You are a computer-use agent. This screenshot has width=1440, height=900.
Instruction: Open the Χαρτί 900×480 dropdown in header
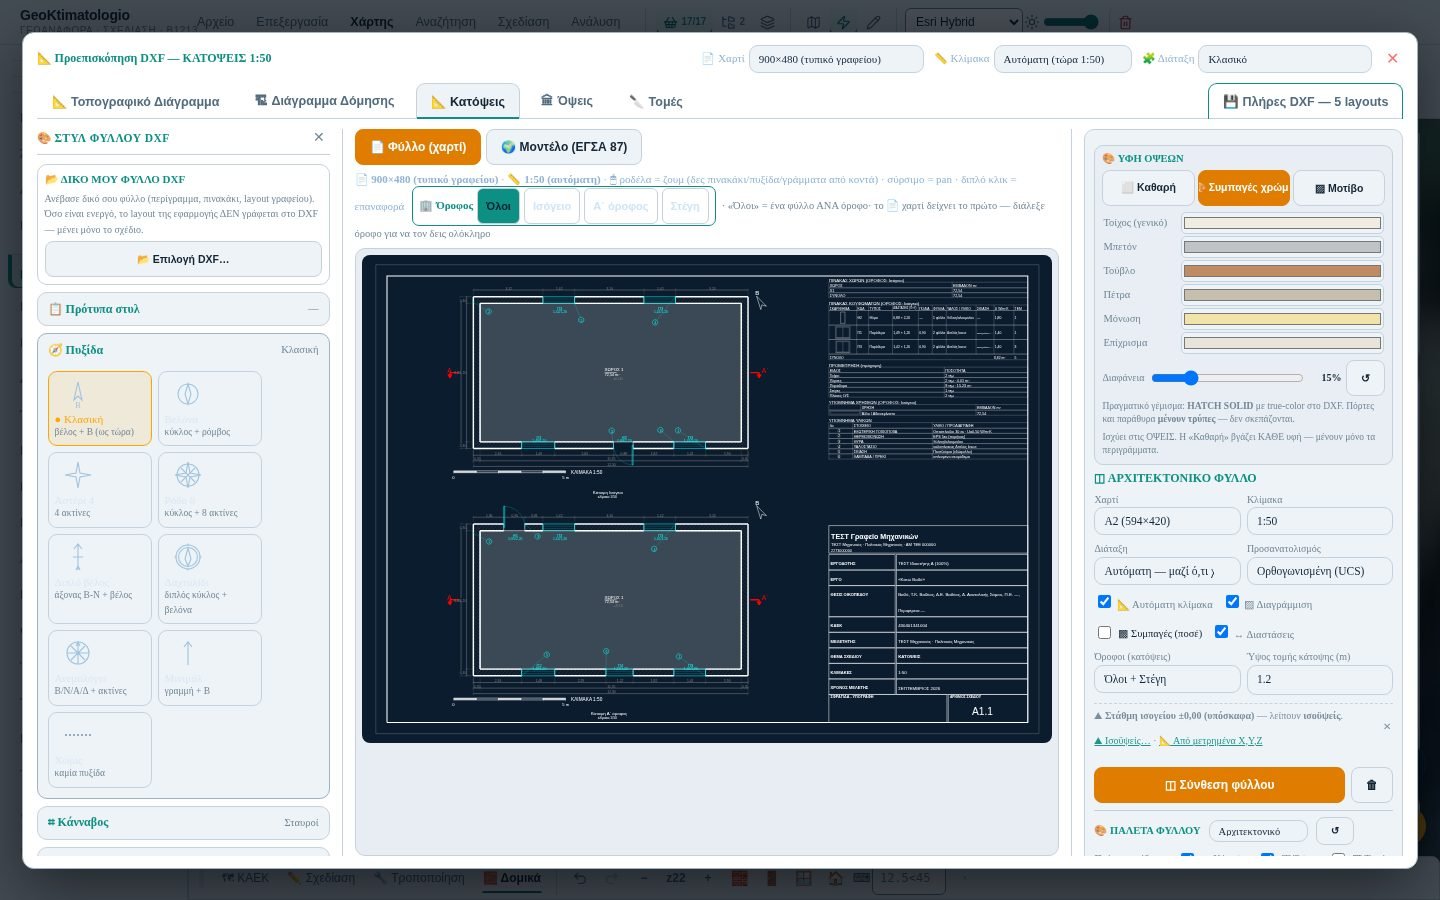tap(836, 59)
